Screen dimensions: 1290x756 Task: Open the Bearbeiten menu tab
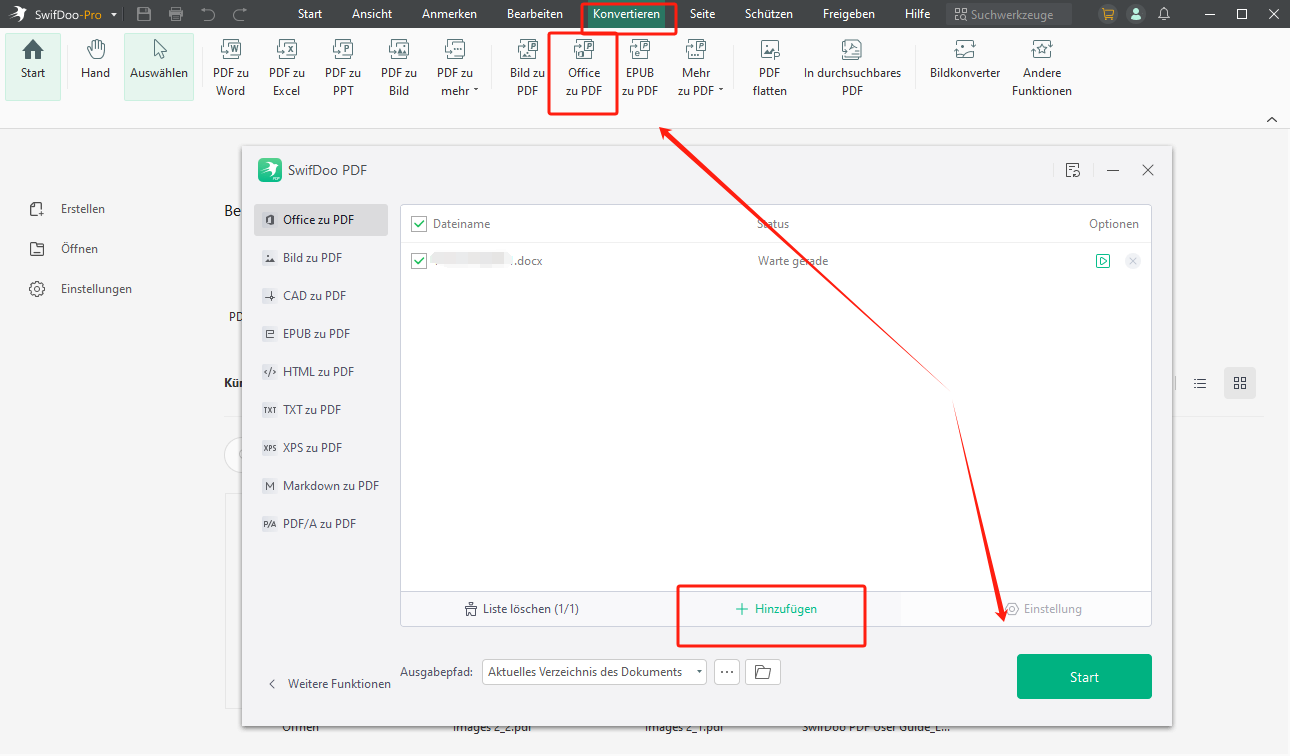[x=535, y=14]
